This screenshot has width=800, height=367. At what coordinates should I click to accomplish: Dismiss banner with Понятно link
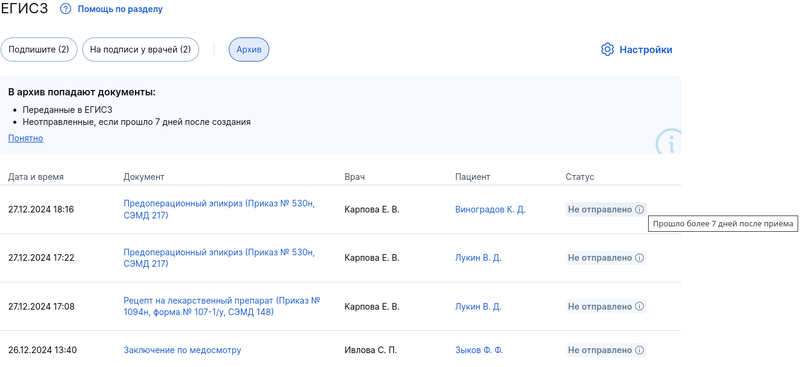(x=26, y=138)
